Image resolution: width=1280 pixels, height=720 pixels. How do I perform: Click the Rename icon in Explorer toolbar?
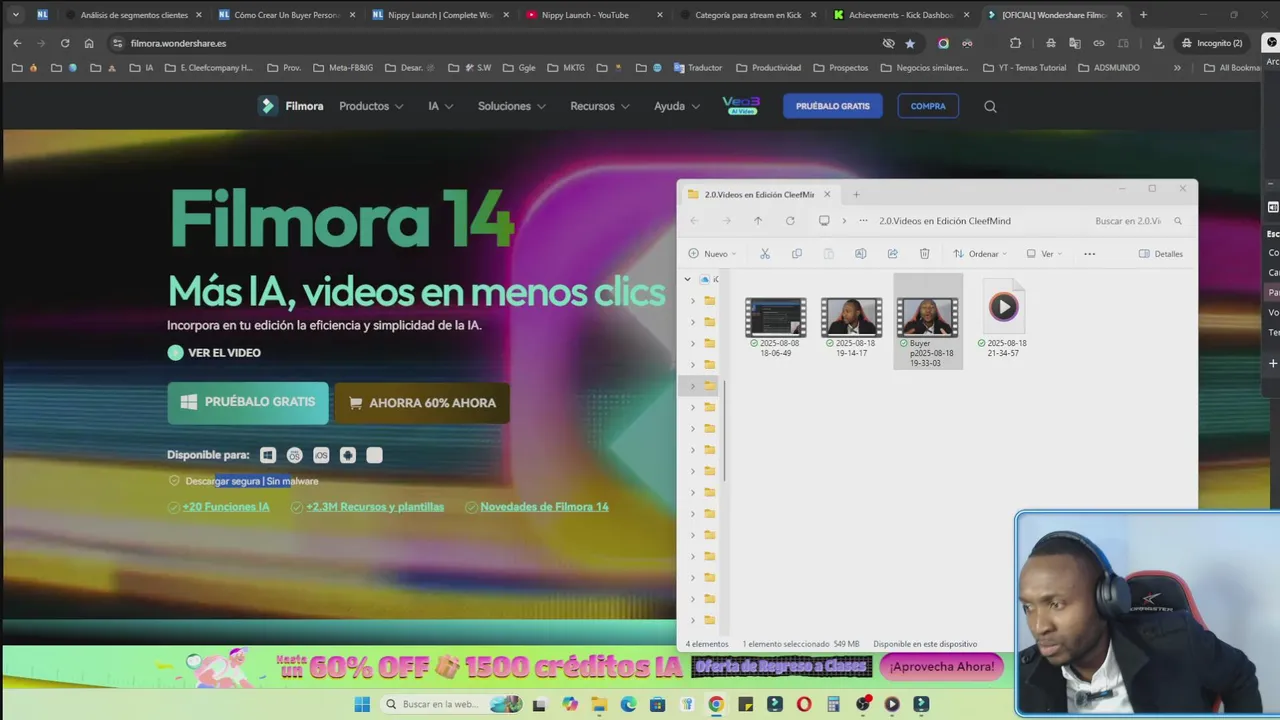click(x=860, y=254)
